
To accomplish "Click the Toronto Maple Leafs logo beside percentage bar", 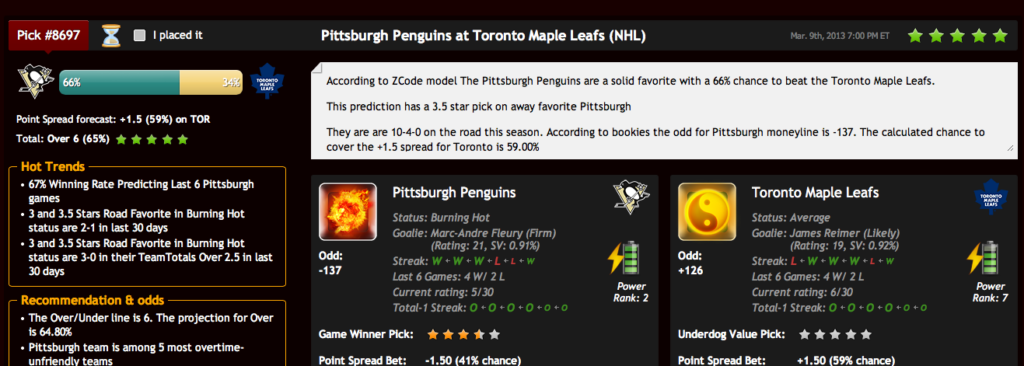I will point(268,81).
